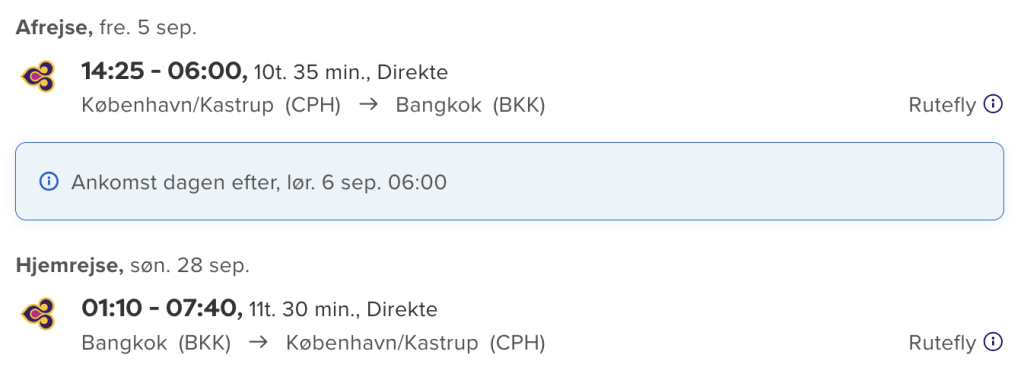Click the arrow between BKK and København on the return flight
This screenshot has height=380, width=1024.
259,342
